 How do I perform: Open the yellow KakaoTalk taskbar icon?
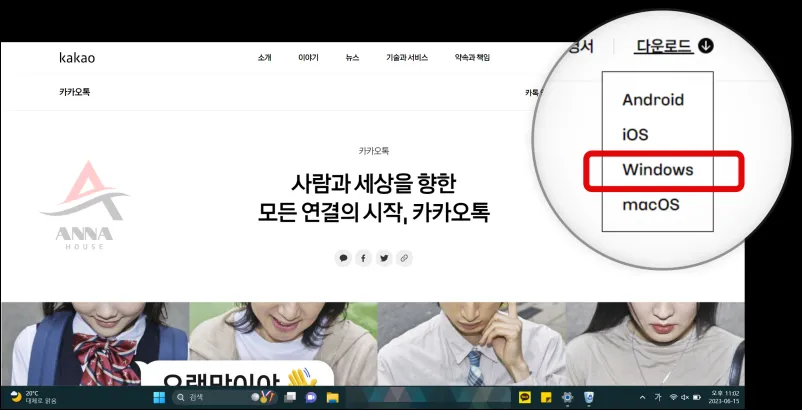point(524,397)
